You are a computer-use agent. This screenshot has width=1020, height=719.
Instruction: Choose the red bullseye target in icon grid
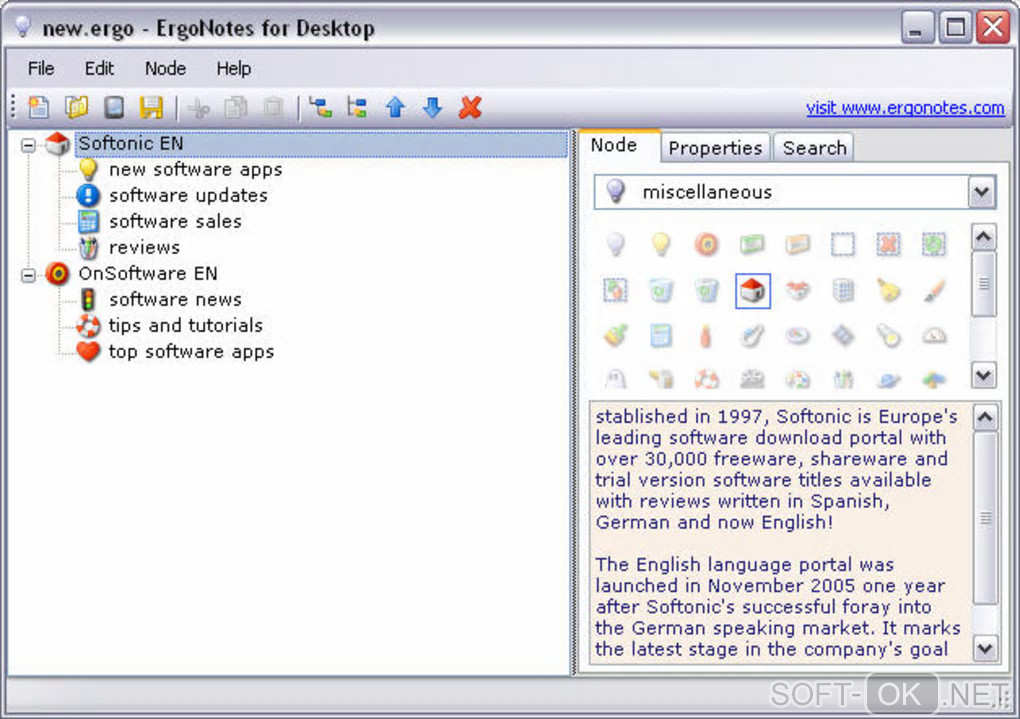pos(706,245)
